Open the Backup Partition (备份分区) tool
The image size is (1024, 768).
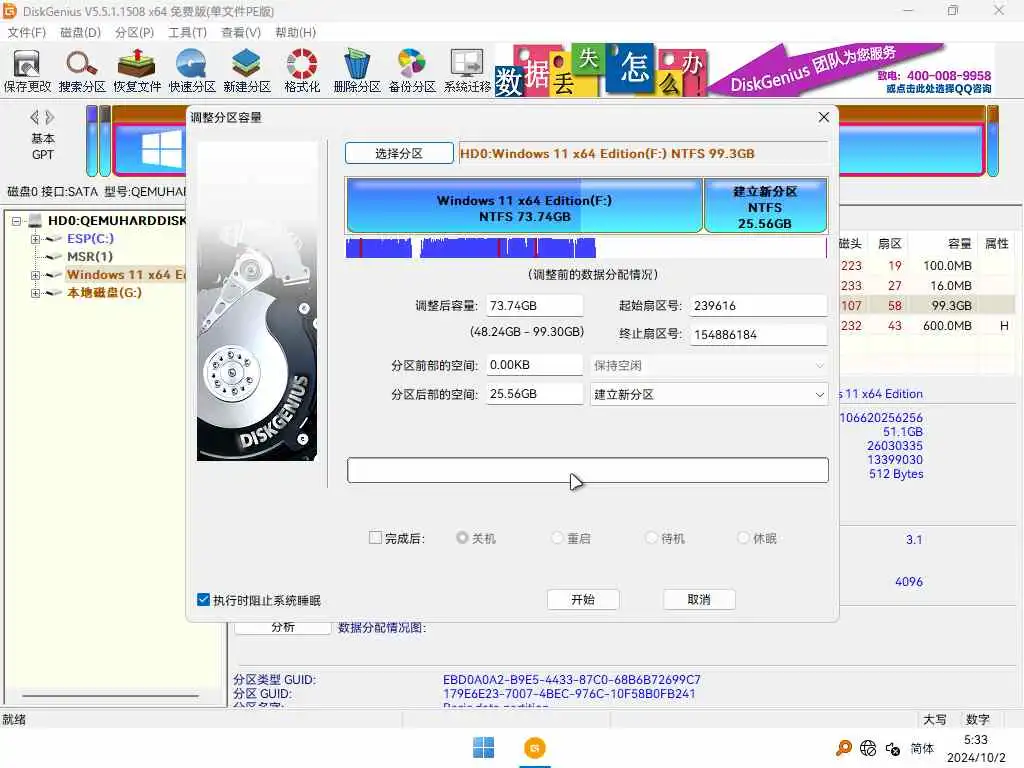(411, 71)
